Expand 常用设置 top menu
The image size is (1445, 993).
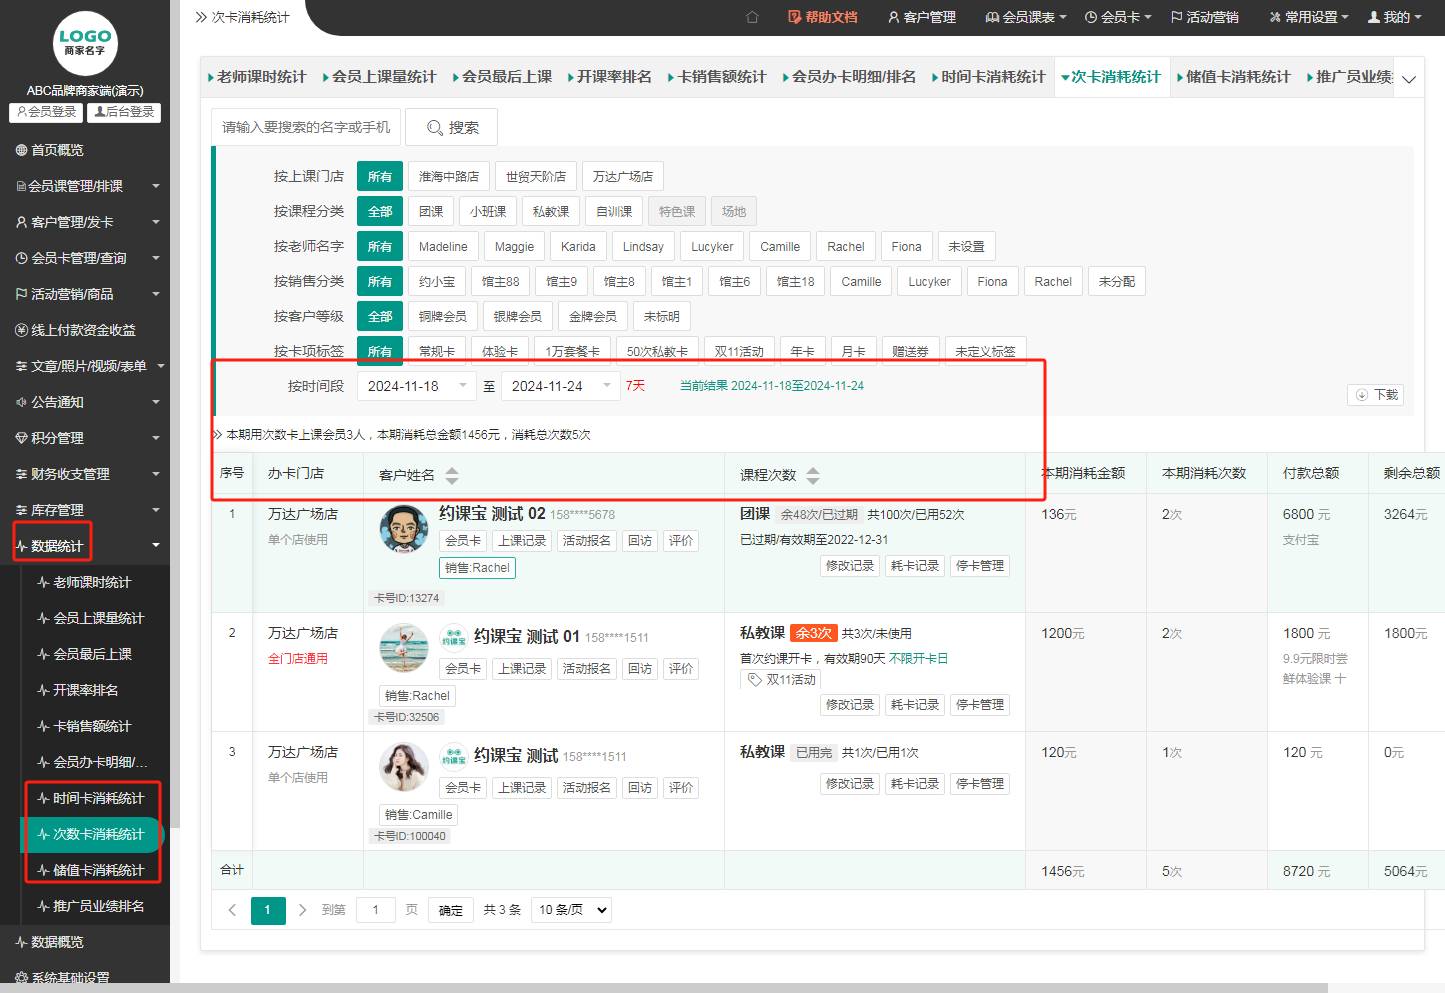[1309, 17]
